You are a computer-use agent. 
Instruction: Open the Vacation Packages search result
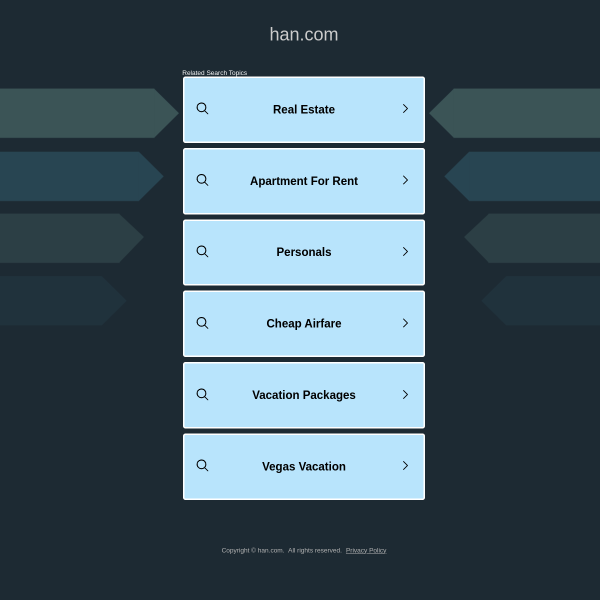304,395
